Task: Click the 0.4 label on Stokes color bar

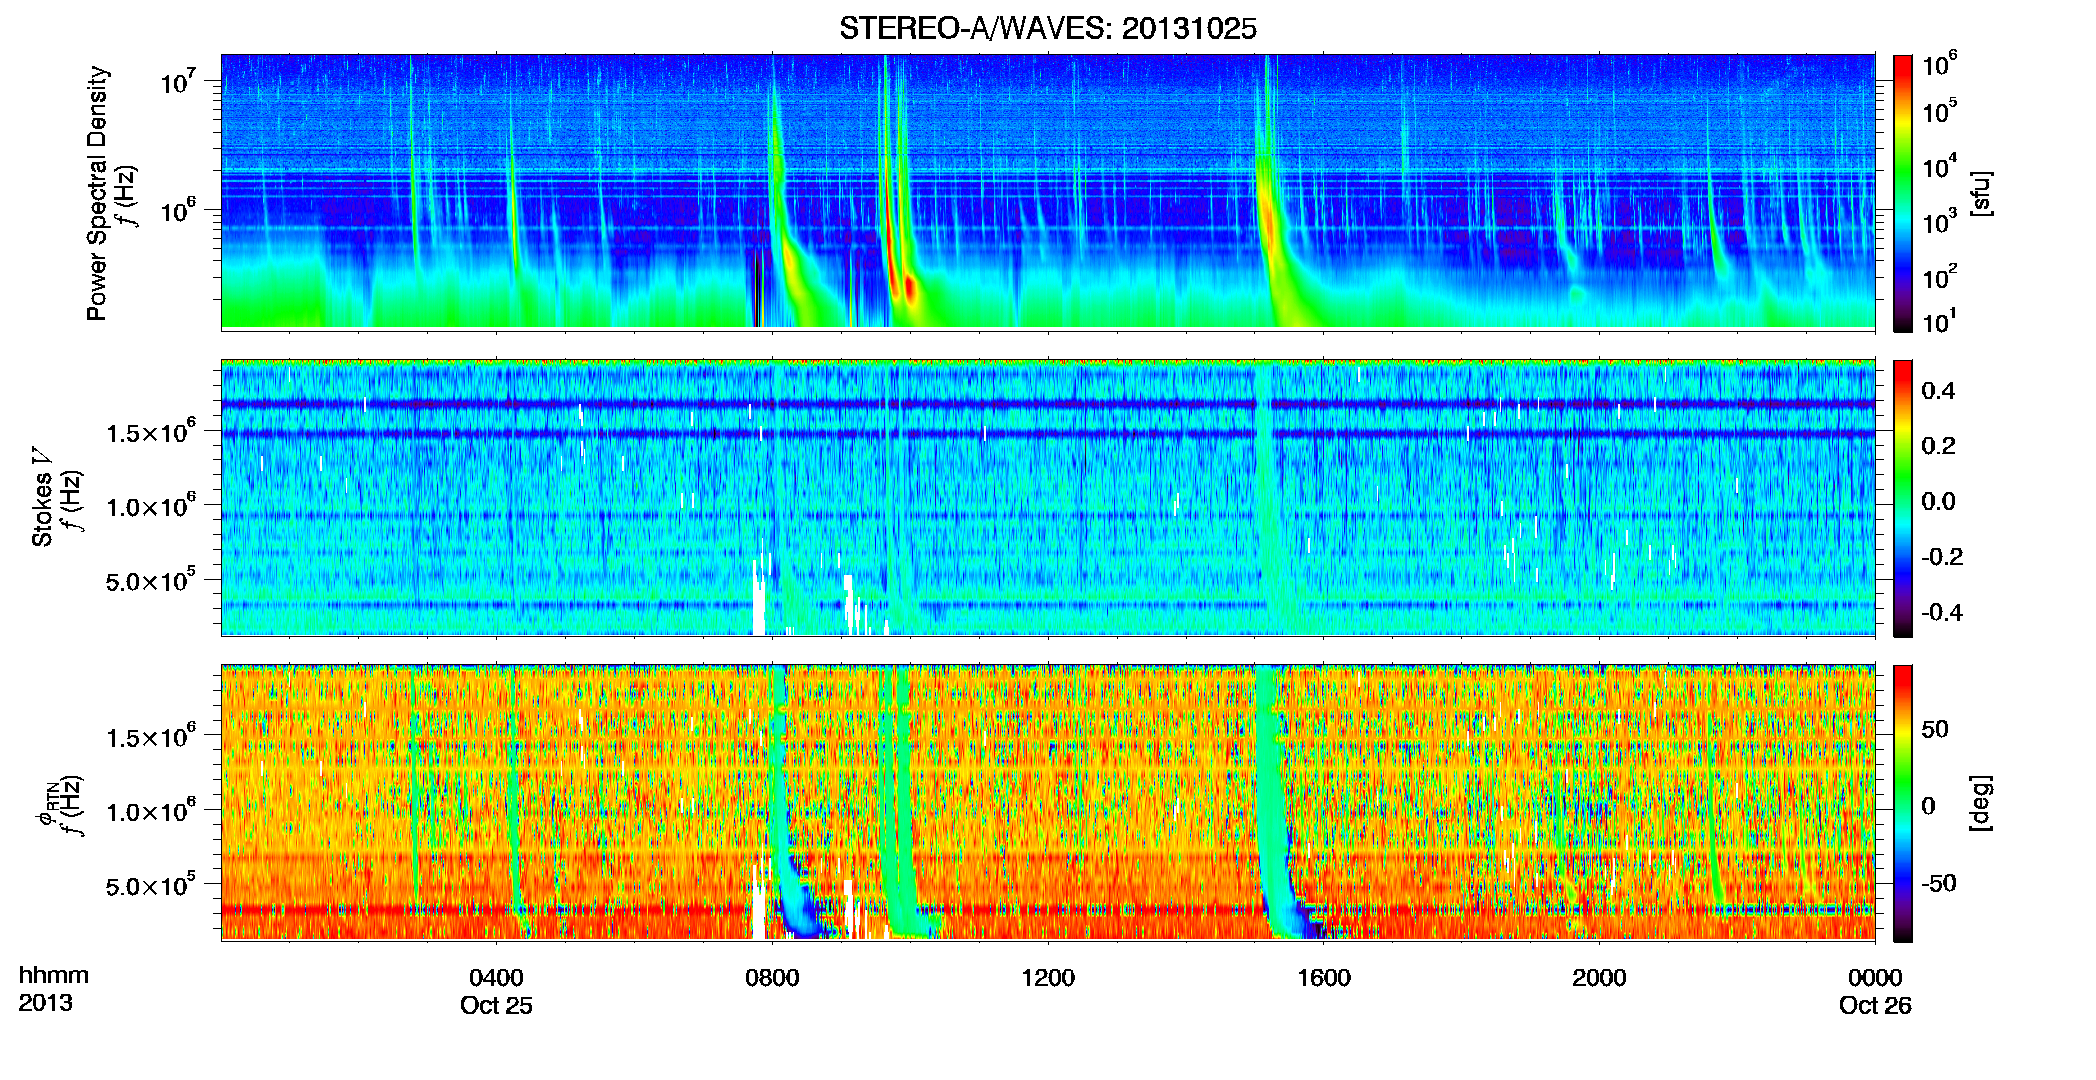Action: 1938,391
